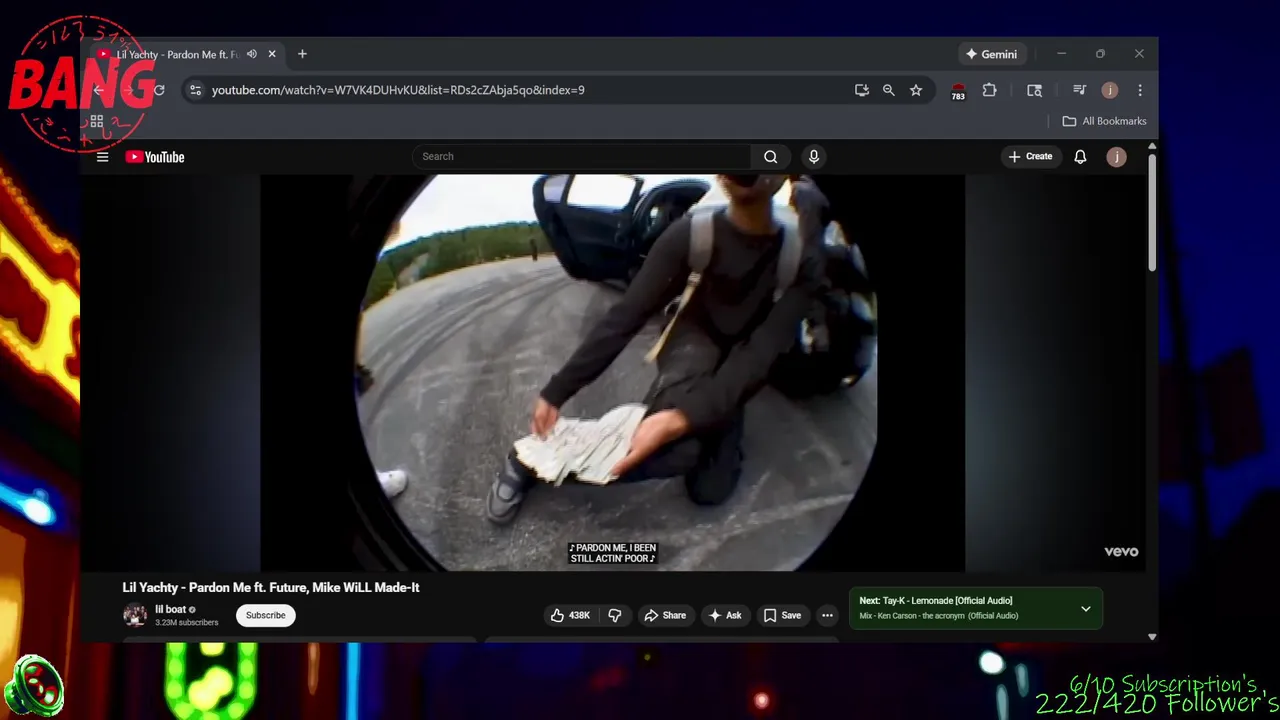Reload the page
Screen dimensions: 1280x720
(159, 90)
